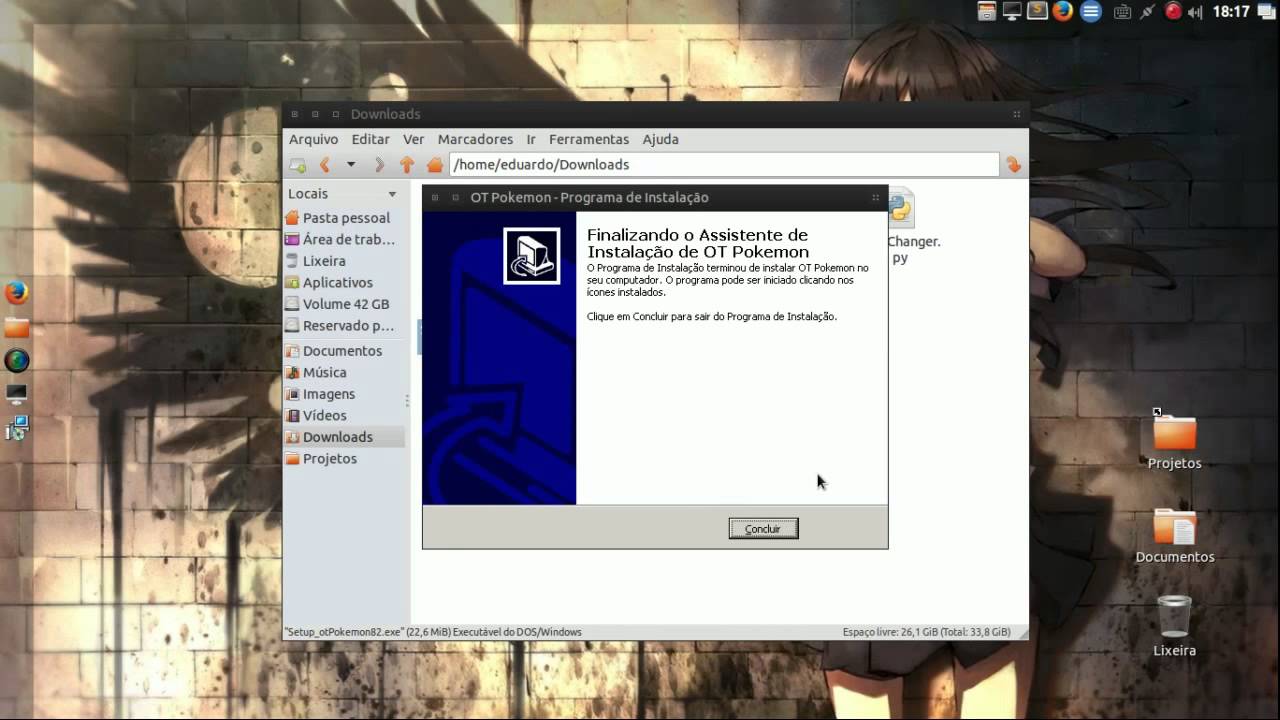
Task: Open the Ver menu
Action: [413, 139]
